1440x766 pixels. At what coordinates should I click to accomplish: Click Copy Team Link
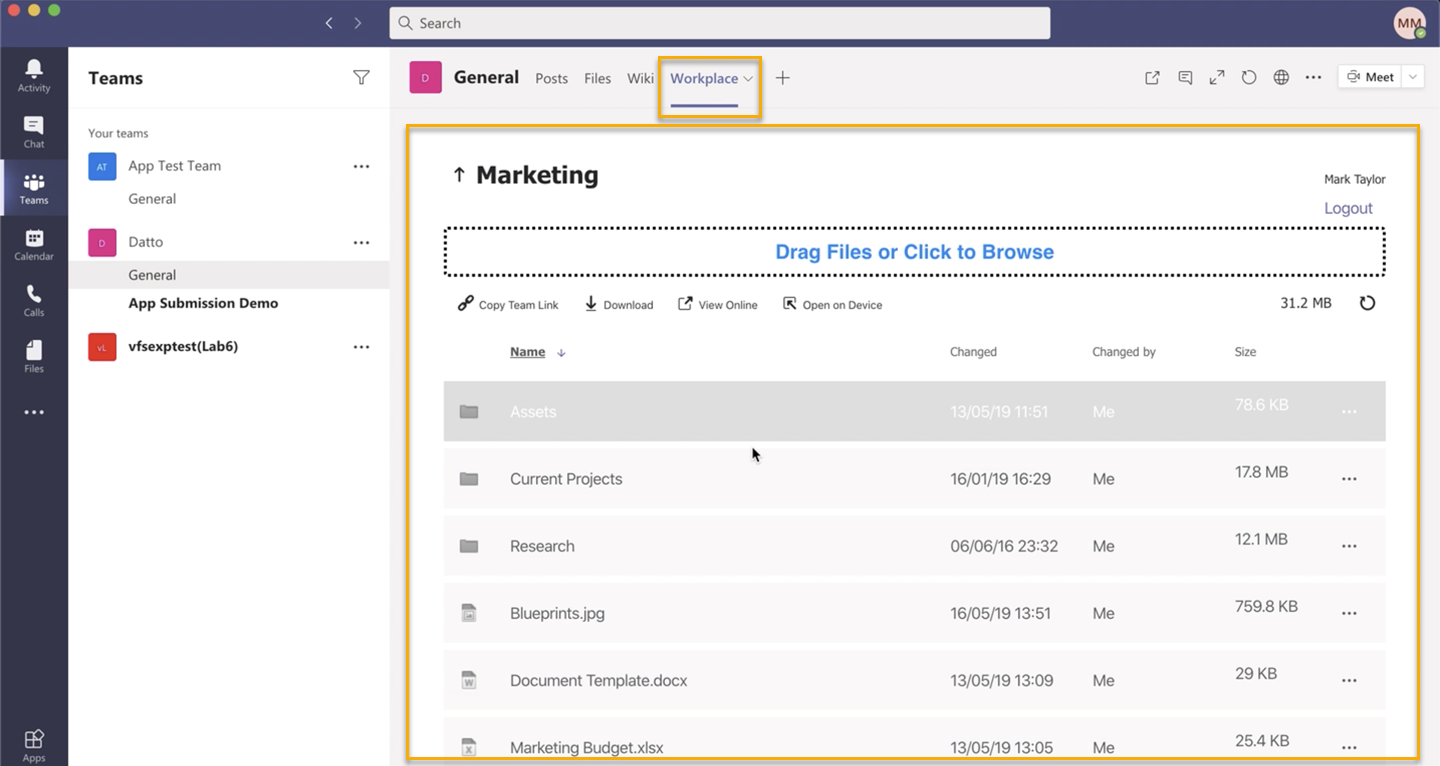tap(508, 305)
